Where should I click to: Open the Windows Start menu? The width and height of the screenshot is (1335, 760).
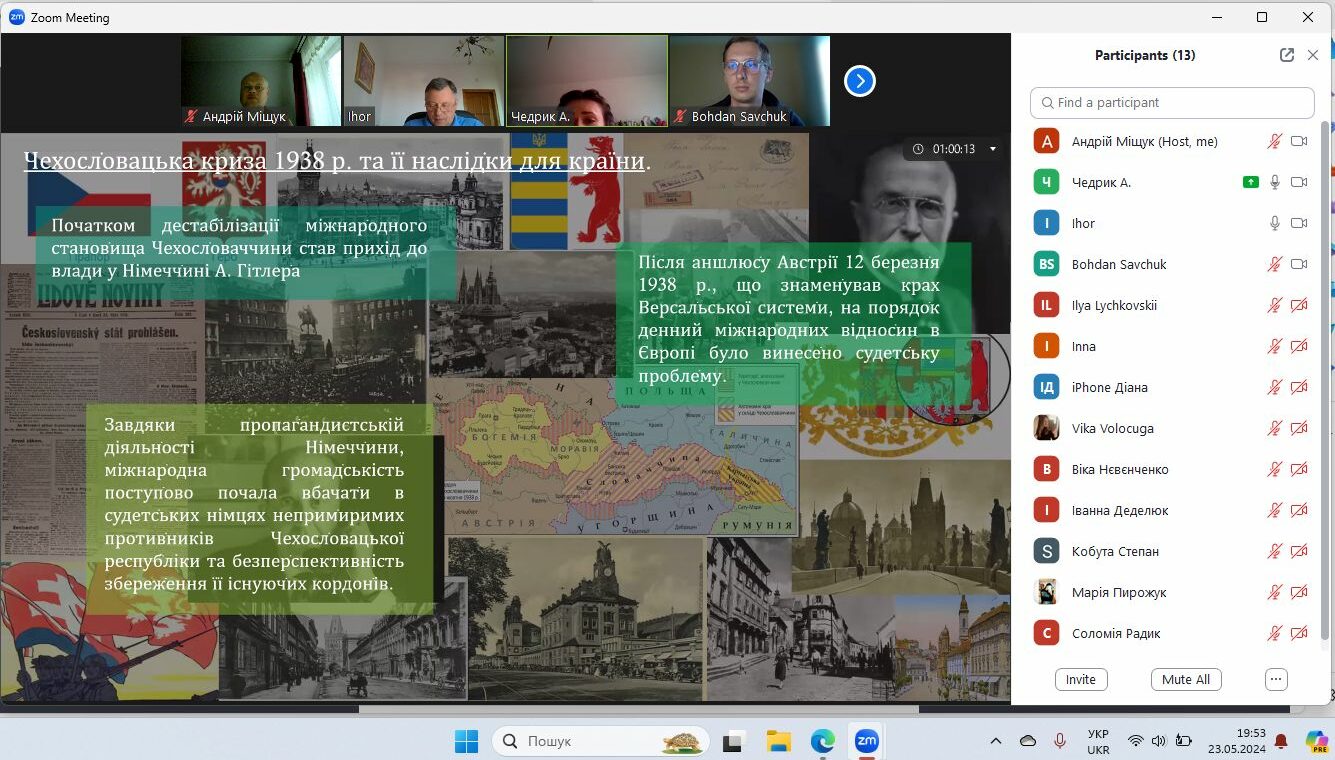click(x=466, y=741)
